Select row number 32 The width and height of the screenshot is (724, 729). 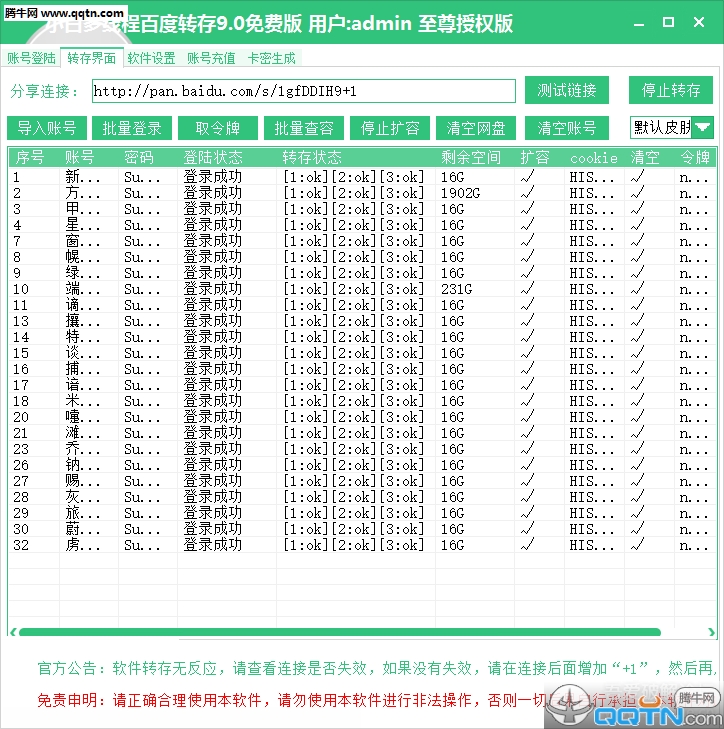tap(21, 545)
